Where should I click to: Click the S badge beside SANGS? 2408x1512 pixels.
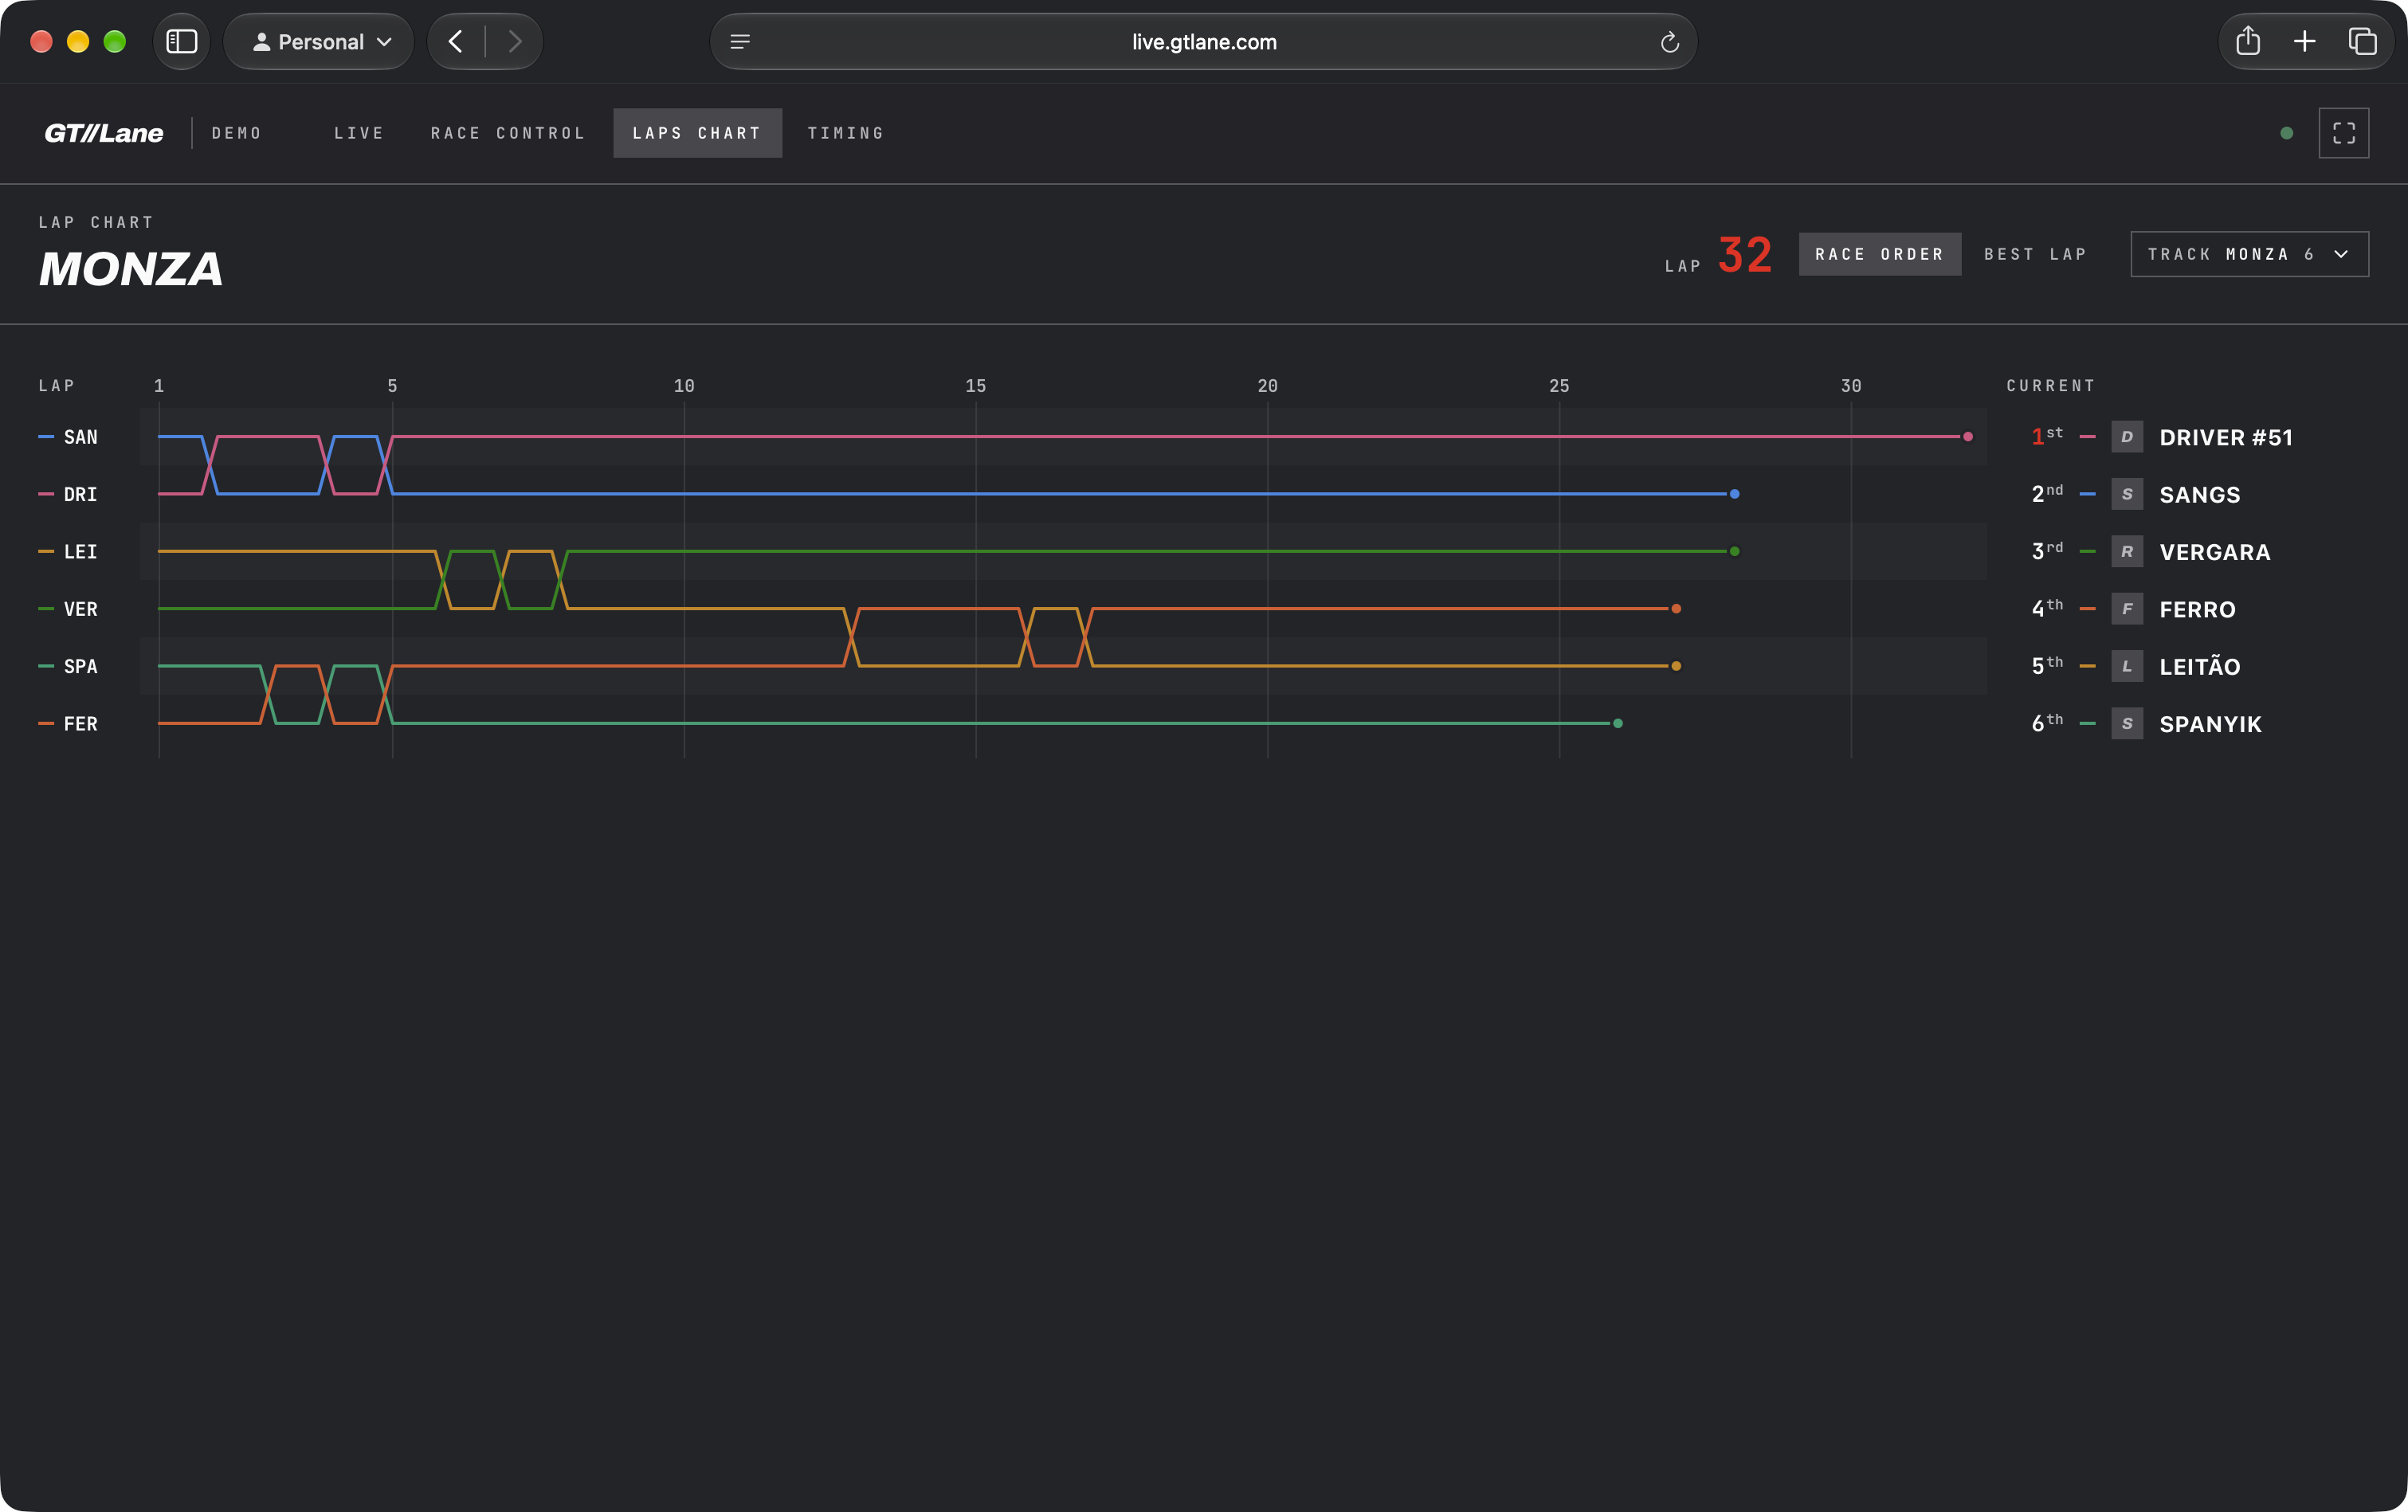pyautogui.click(x=2127, y=494)
